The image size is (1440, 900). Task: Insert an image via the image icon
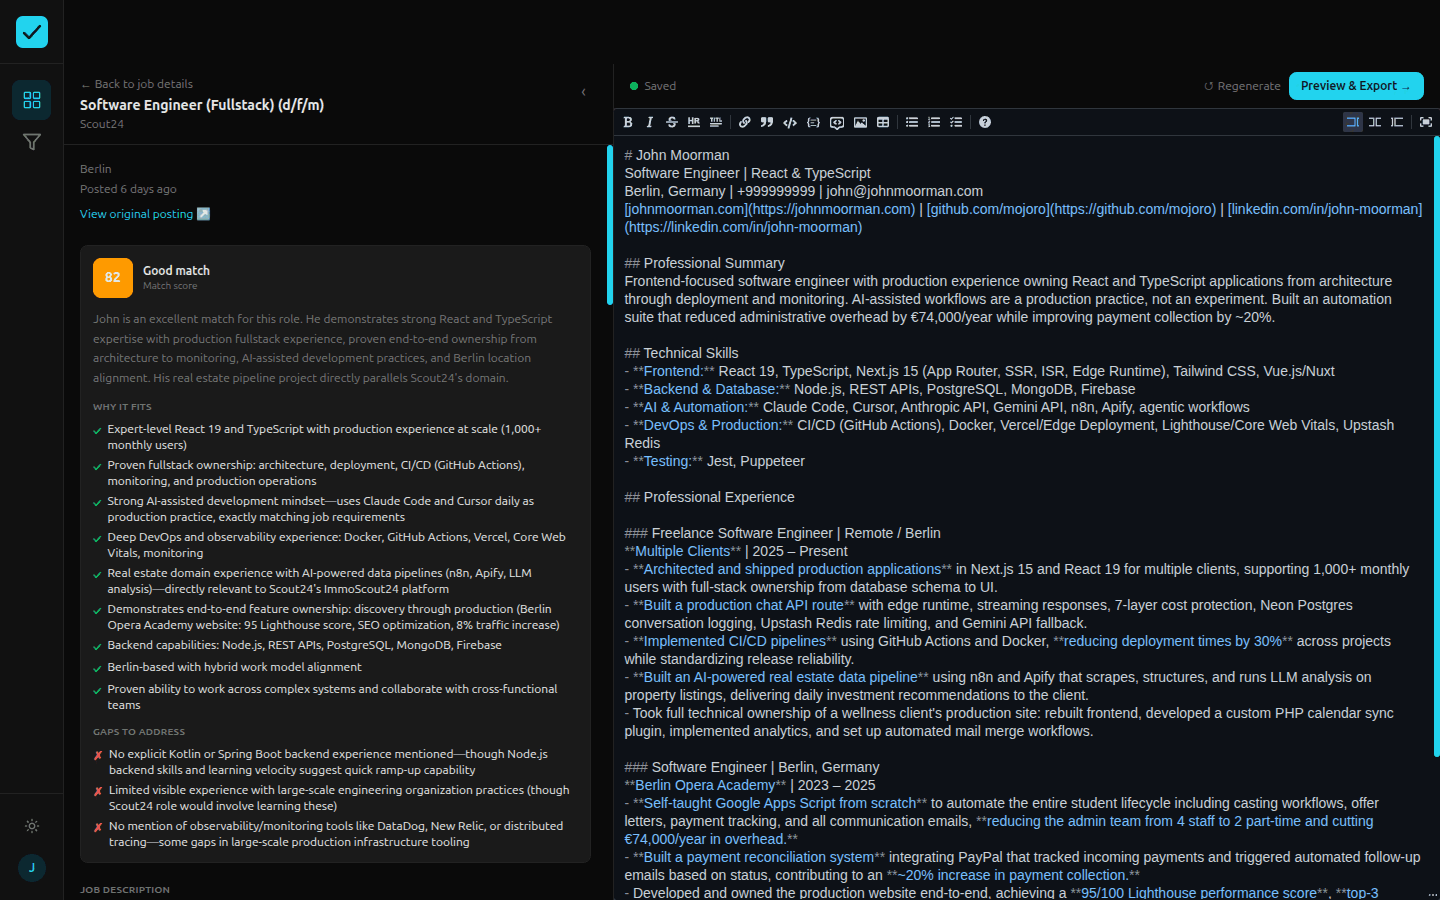(x=861, y=122)
